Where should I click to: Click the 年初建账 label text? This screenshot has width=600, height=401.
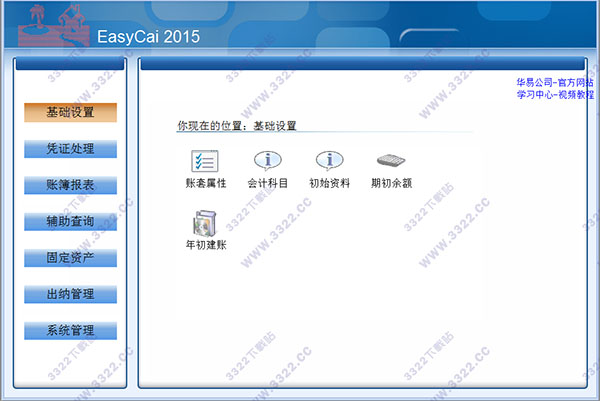(x=206, y=245)
